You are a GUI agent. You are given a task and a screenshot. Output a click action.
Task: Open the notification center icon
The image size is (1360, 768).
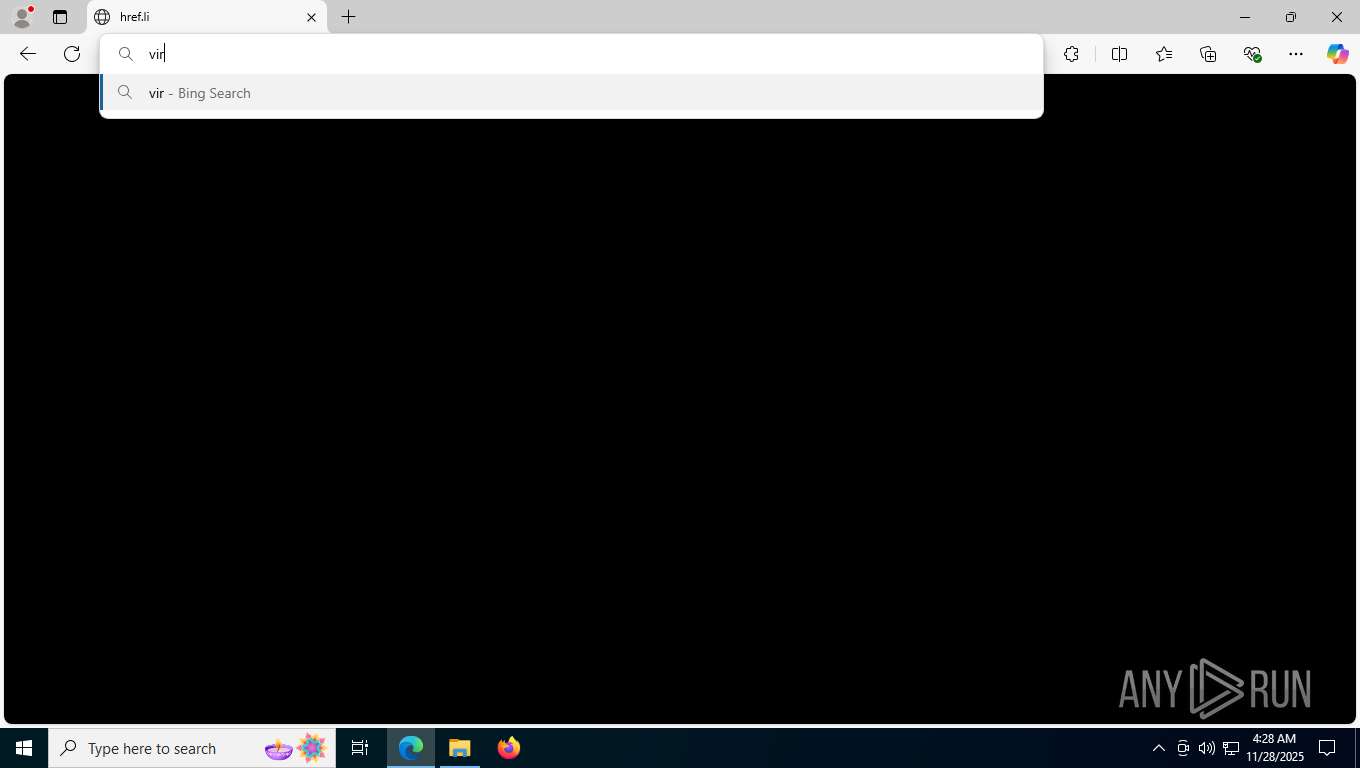pyautogui.click(x=1328, y=748)
